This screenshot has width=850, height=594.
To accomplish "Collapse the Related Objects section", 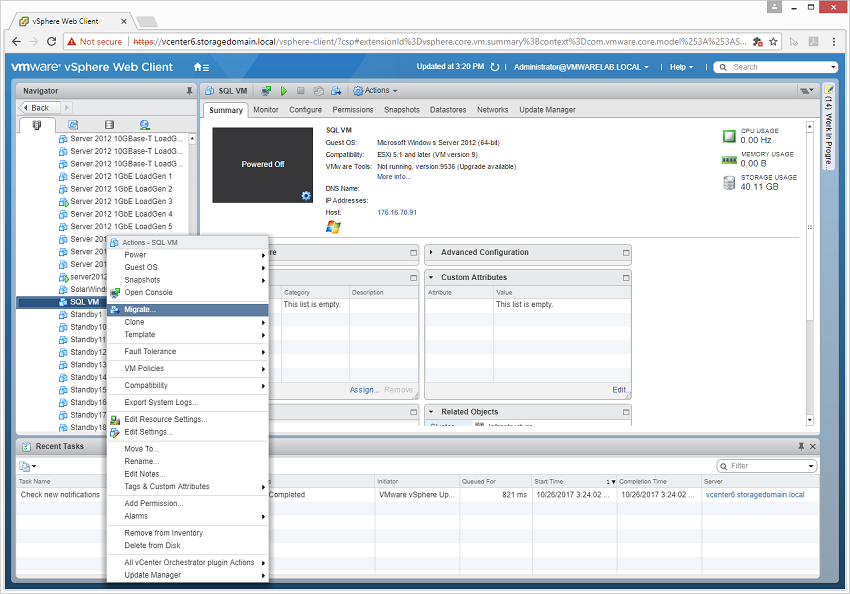I will [431, 412].
